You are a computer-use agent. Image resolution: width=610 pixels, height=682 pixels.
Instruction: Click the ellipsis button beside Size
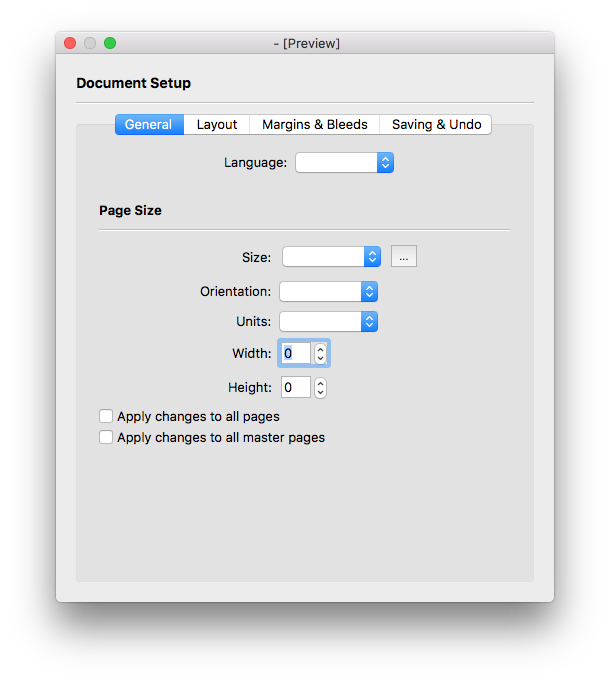(x=403, y=257)
